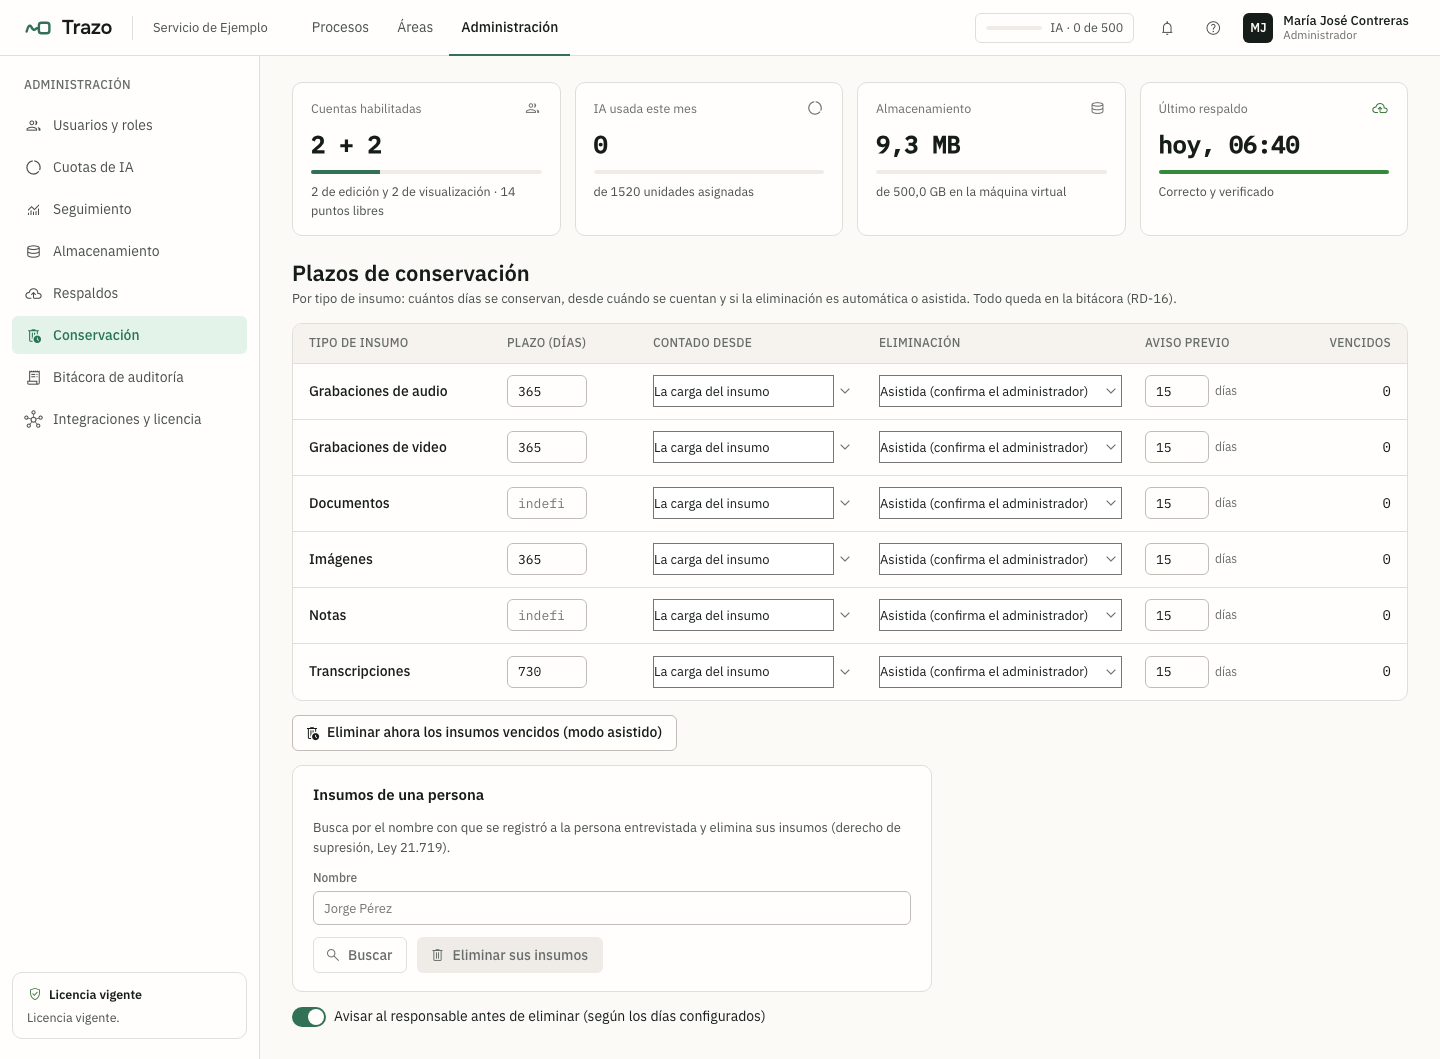The image size is (1440, 1059).
Task: Toggle Avisar al responsable antes de eliminar
Action: tap(309, 1017)
